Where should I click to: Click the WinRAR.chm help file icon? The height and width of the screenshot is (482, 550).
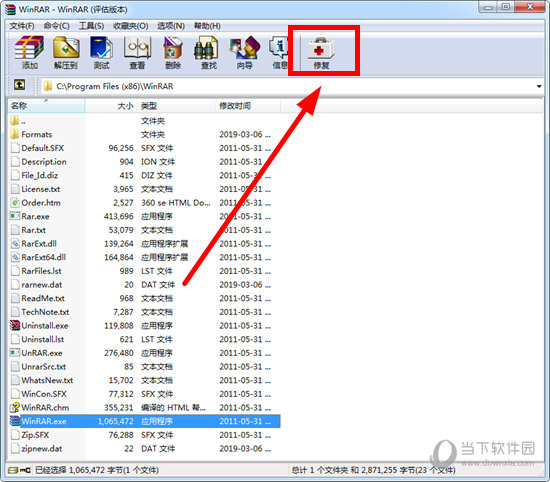pos(15,408)
